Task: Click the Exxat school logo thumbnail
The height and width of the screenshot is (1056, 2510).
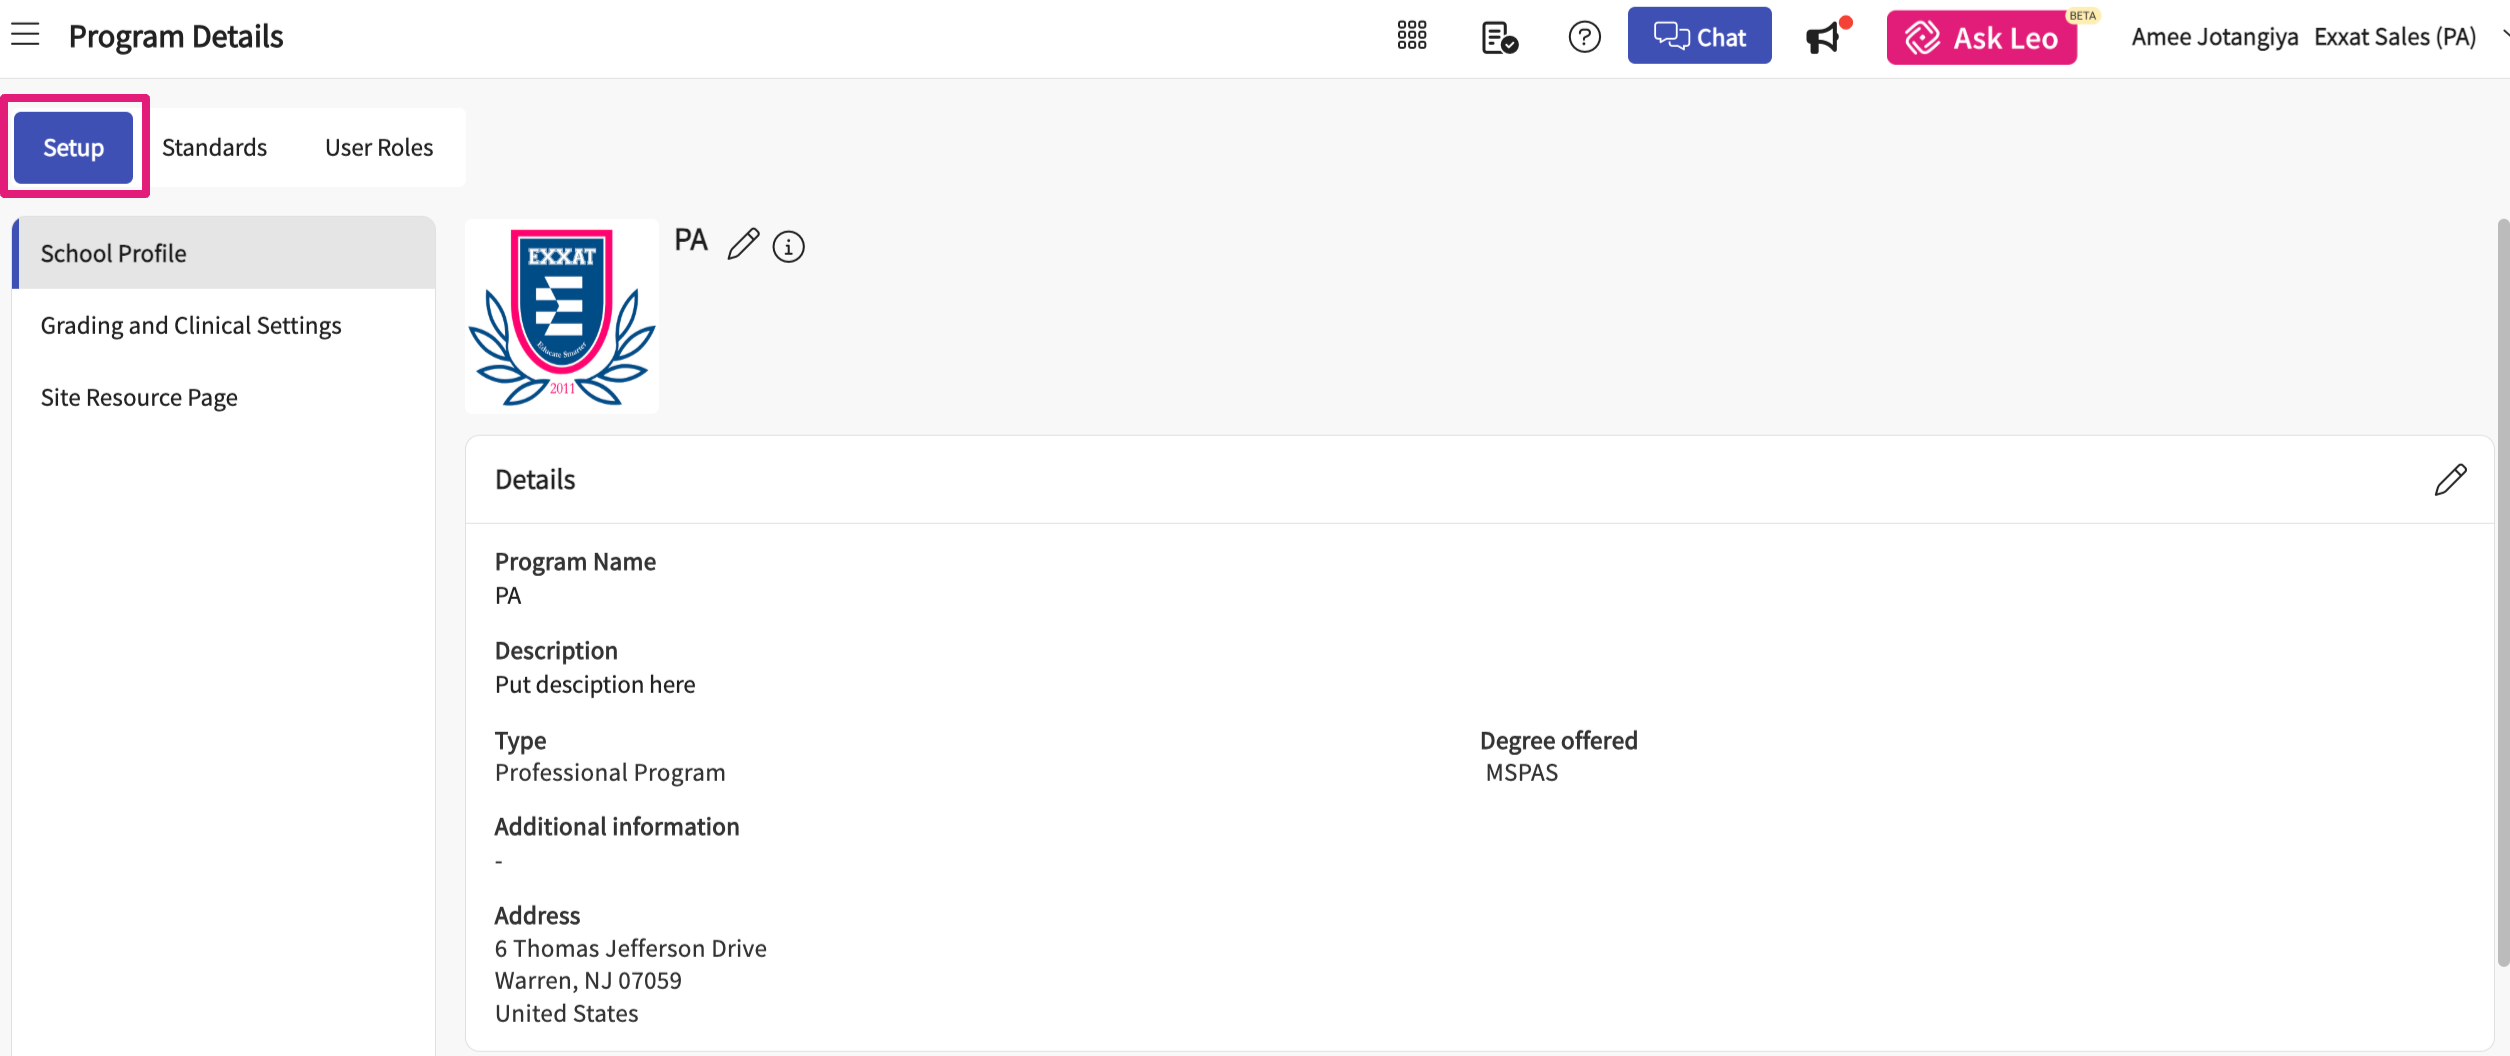Action: click(x=562, y=316)
